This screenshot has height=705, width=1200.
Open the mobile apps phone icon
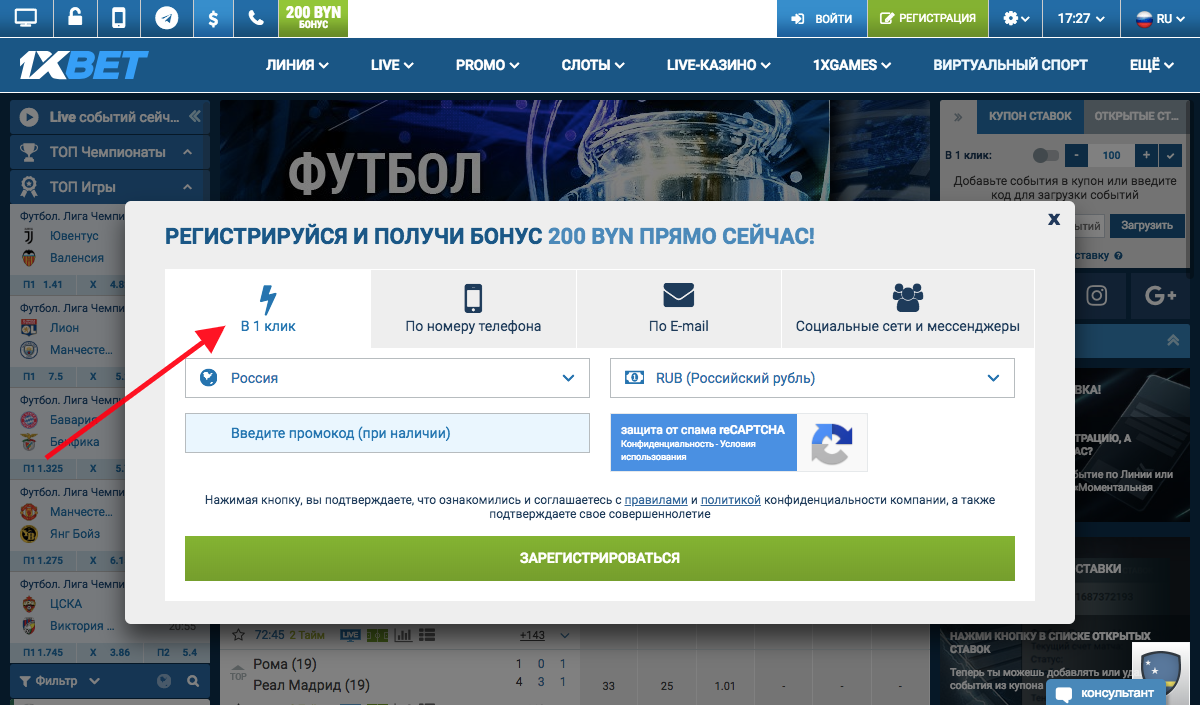[119, 18]
